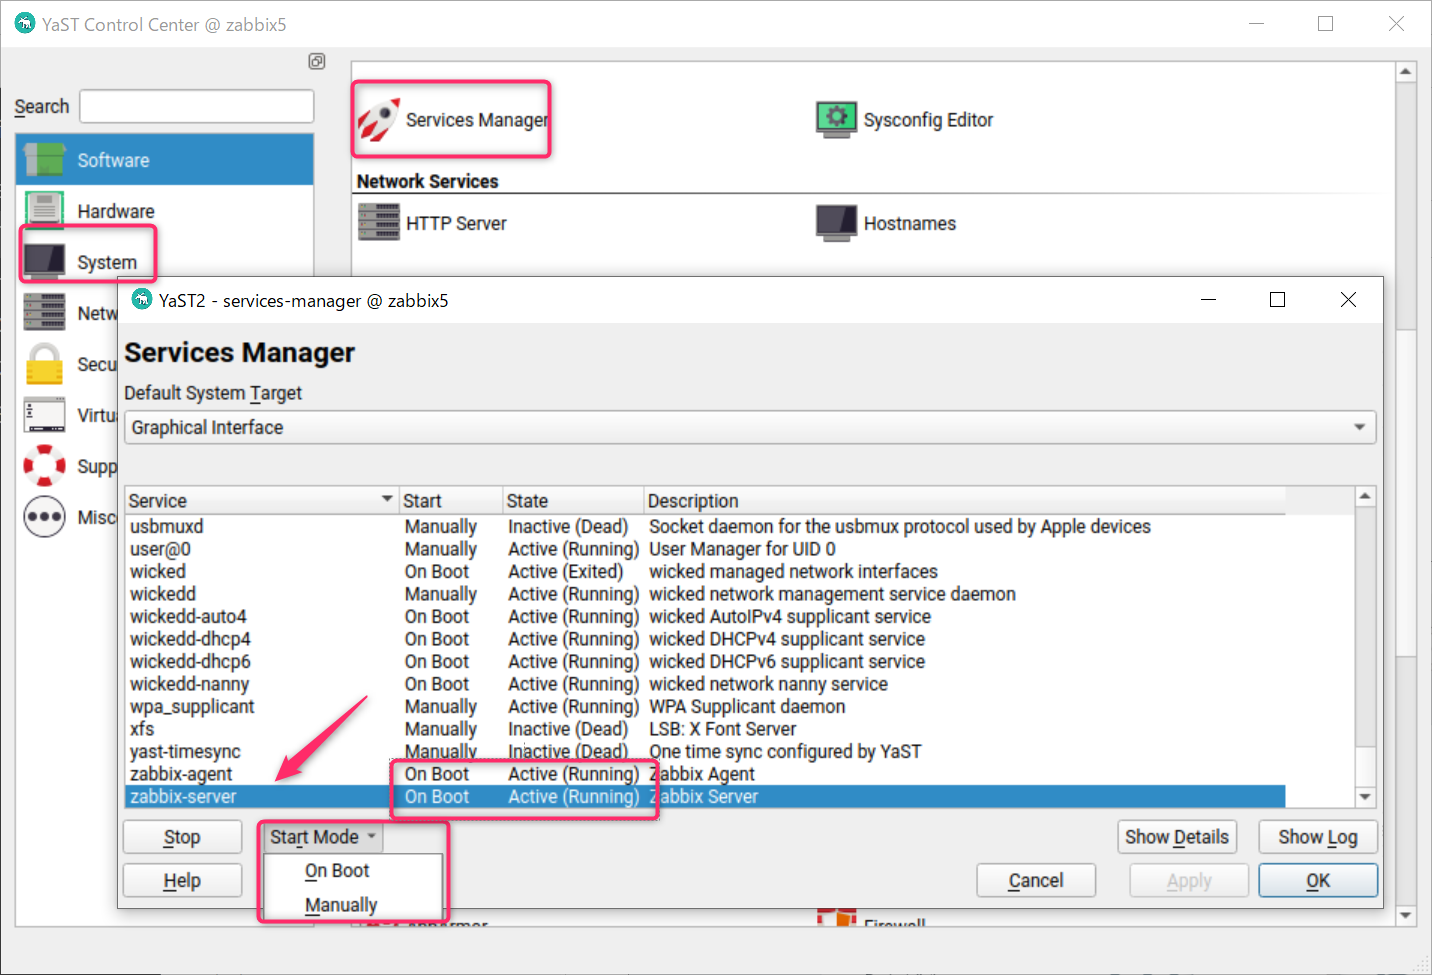Open Default System Target combo box
1432x975 pixels.
pos(750,427)
